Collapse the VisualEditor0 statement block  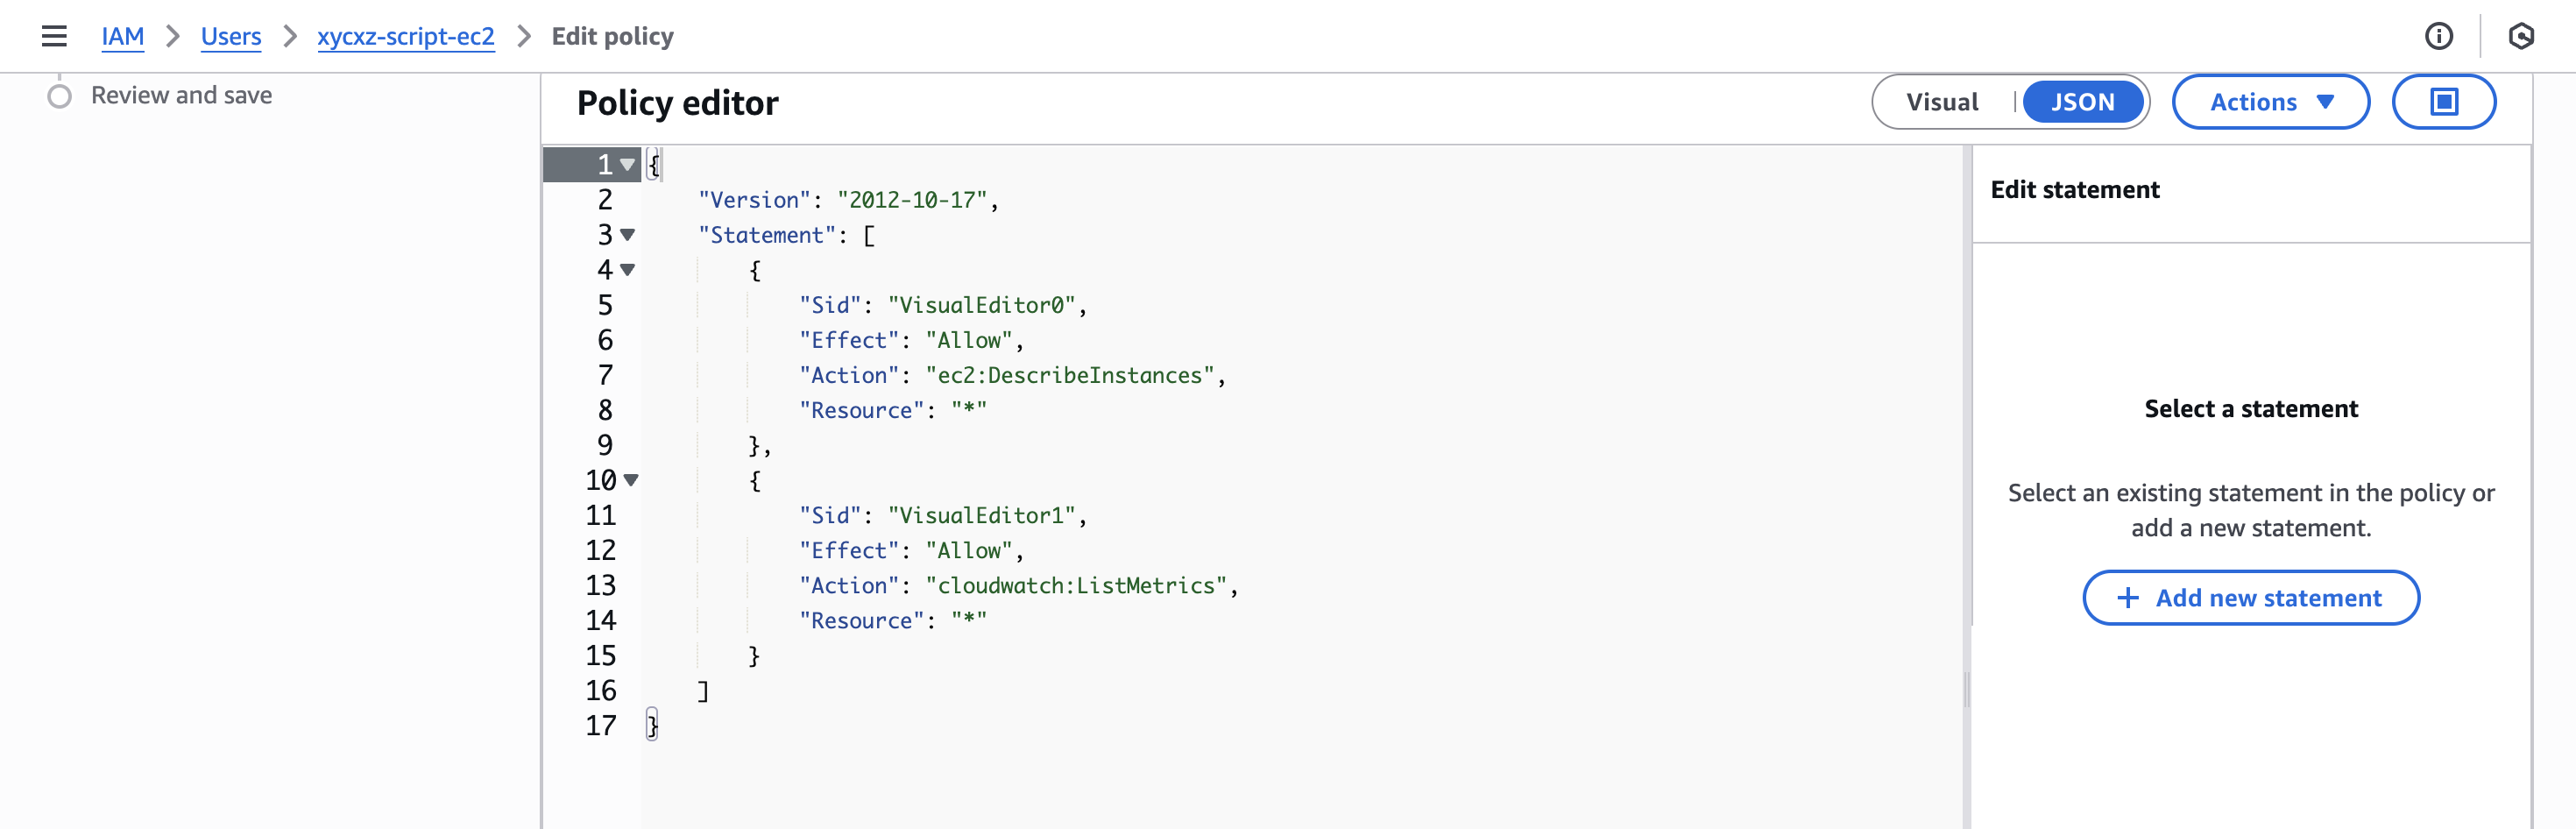click(627, 269)
